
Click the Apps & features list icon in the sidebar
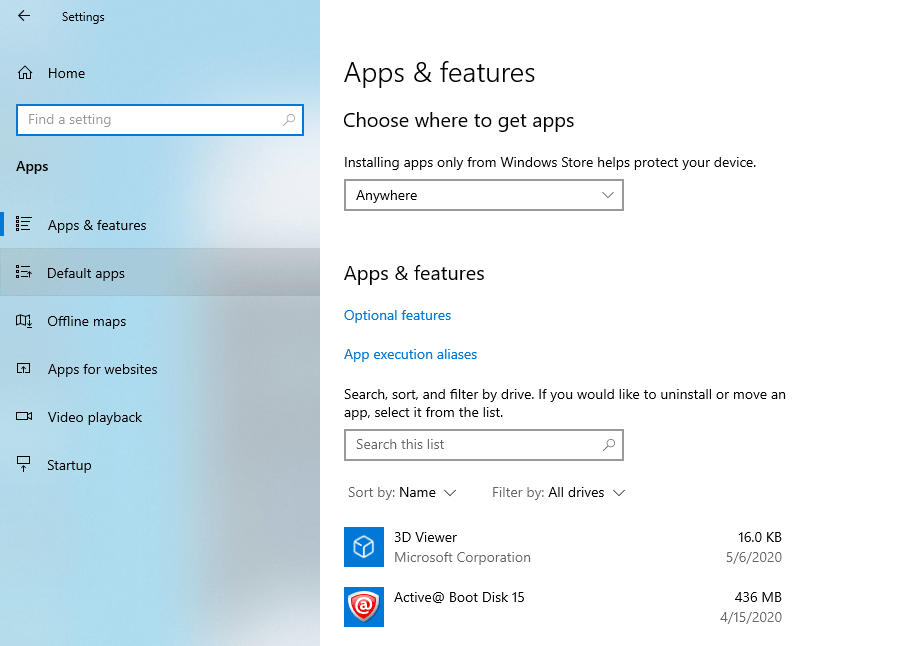click(24, 224)
